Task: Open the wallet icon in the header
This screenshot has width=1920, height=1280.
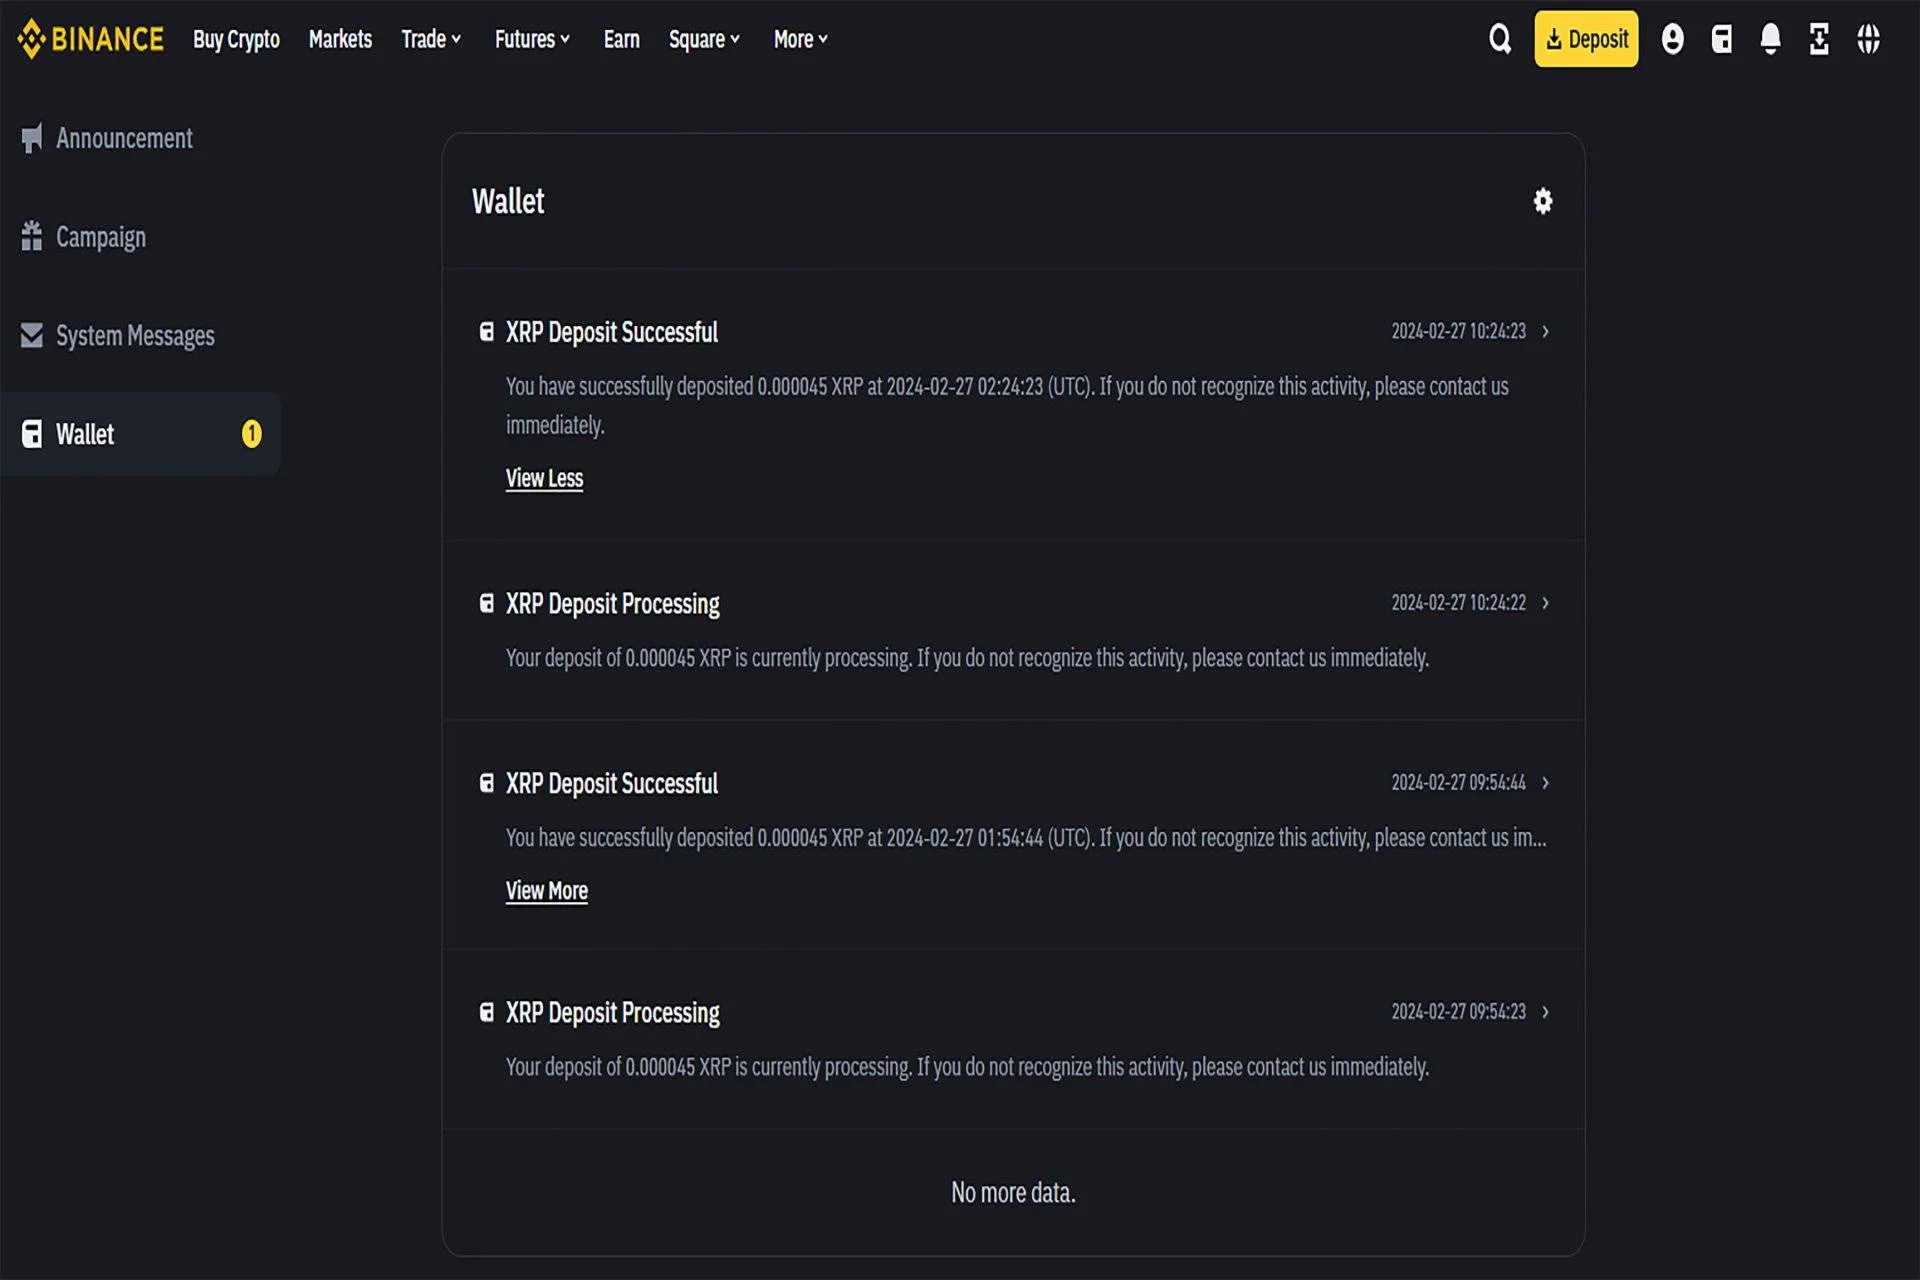Action: (1721, 39)
